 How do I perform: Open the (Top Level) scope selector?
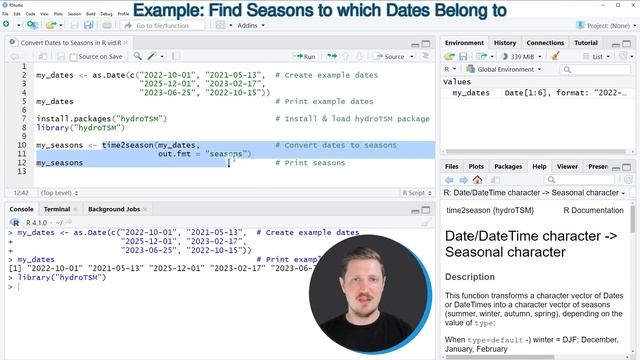pyautogui.click(x=59, y=193)
